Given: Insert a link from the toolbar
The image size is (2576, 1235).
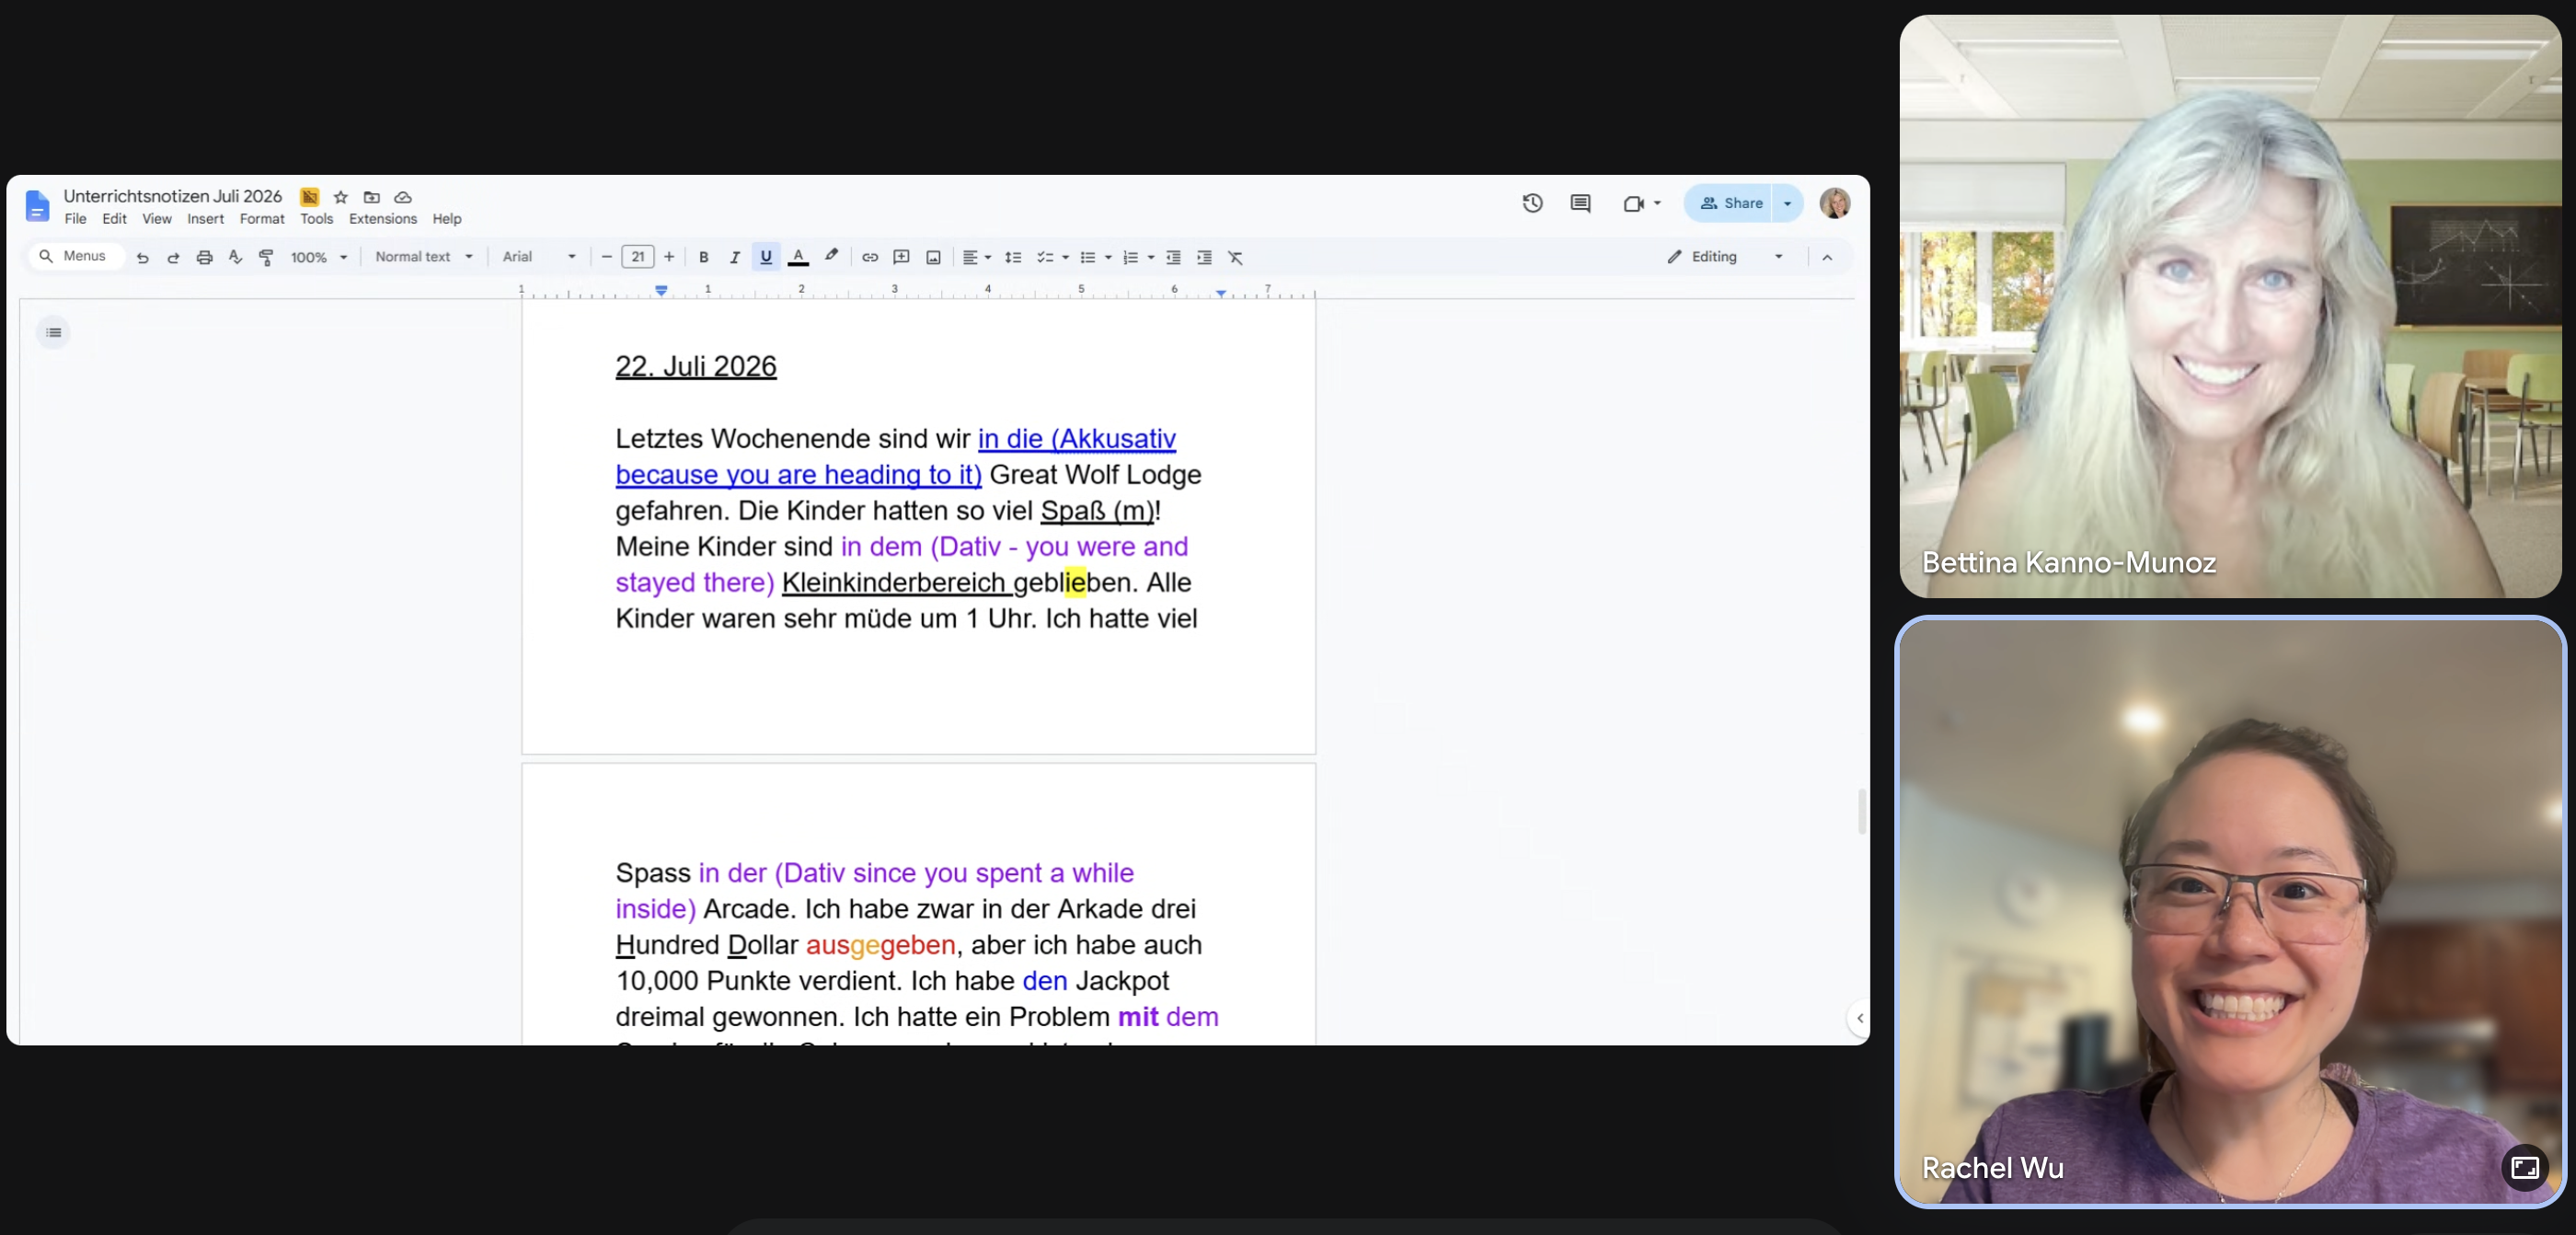Looking at the screenshot, I should point(870,258).
